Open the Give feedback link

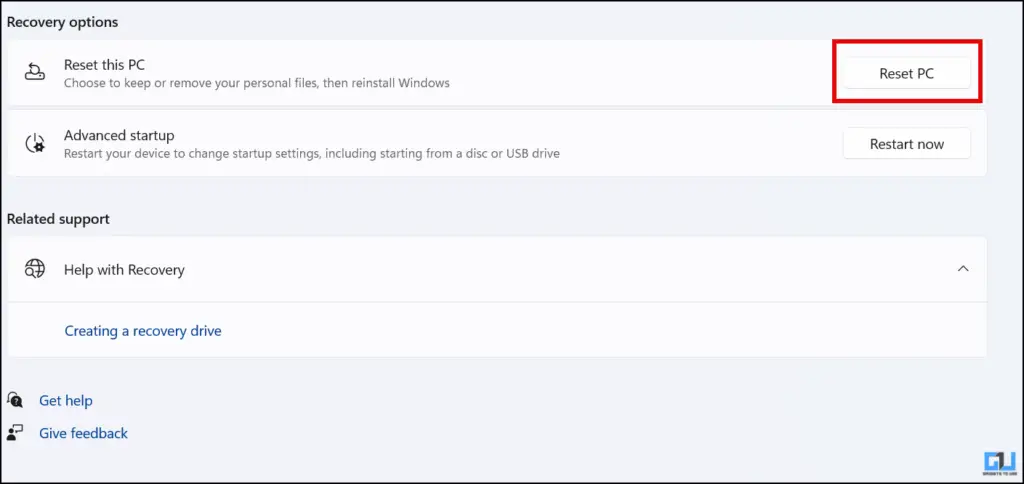pyautogui.click(x=84, y=433)
